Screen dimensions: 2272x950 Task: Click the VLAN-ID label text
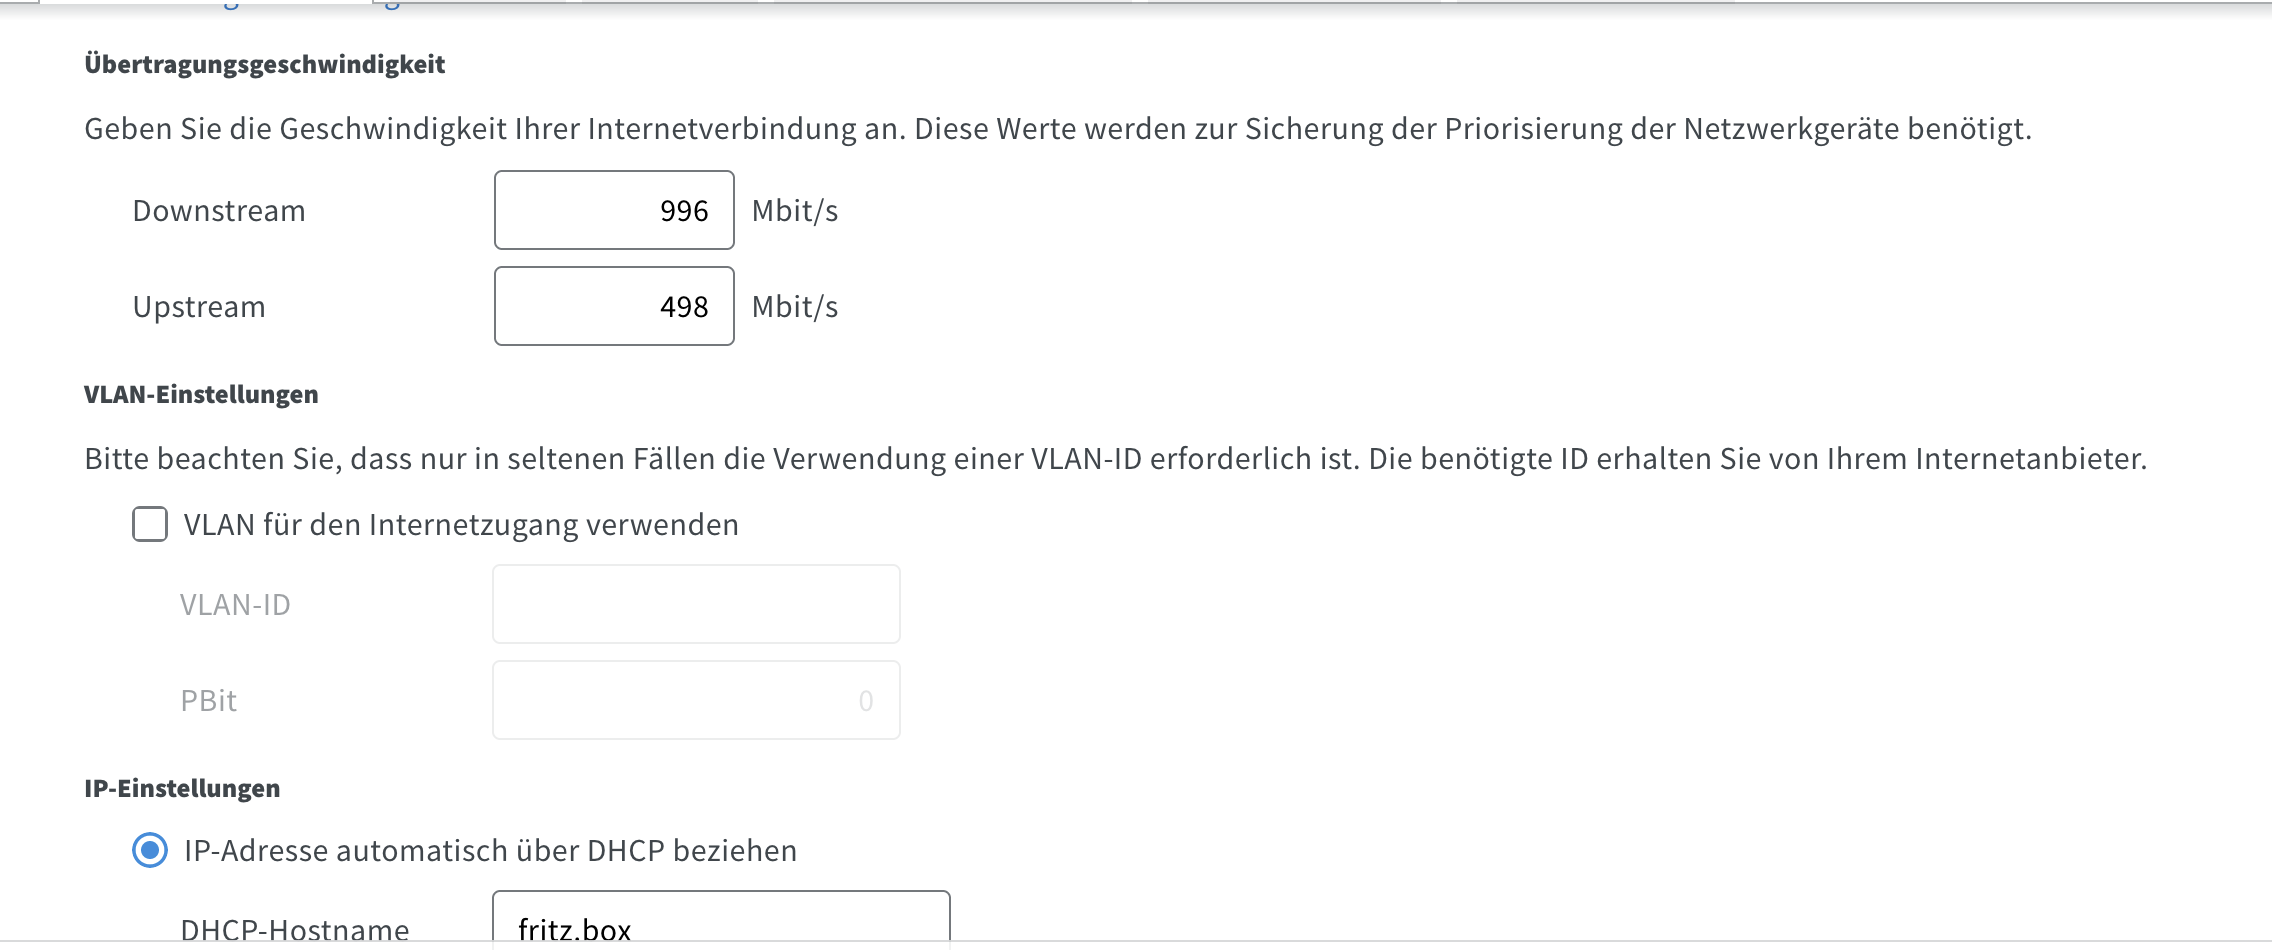[235, 605]
